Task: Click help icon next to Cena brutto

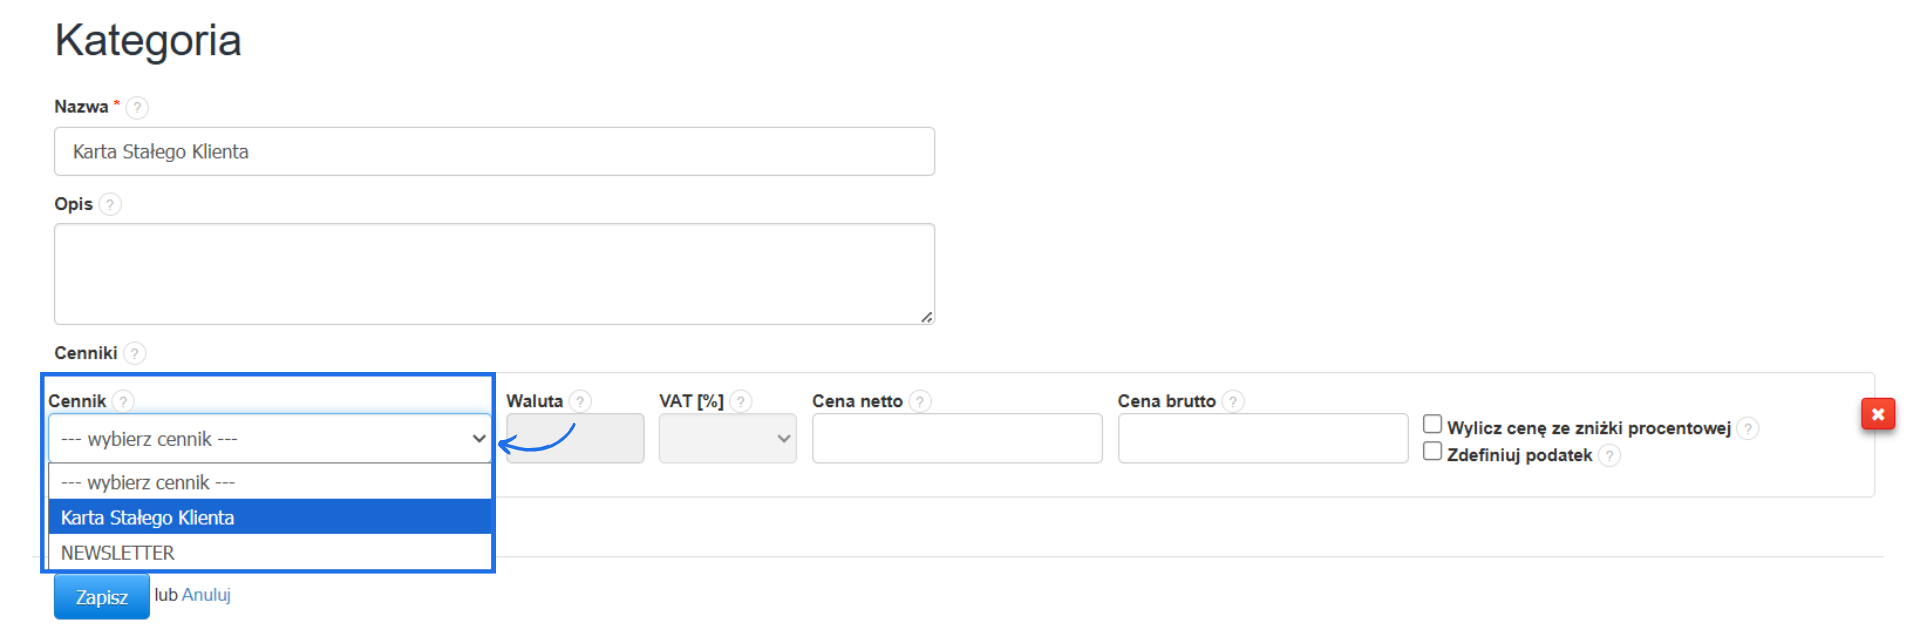Action: (1233, 401)
